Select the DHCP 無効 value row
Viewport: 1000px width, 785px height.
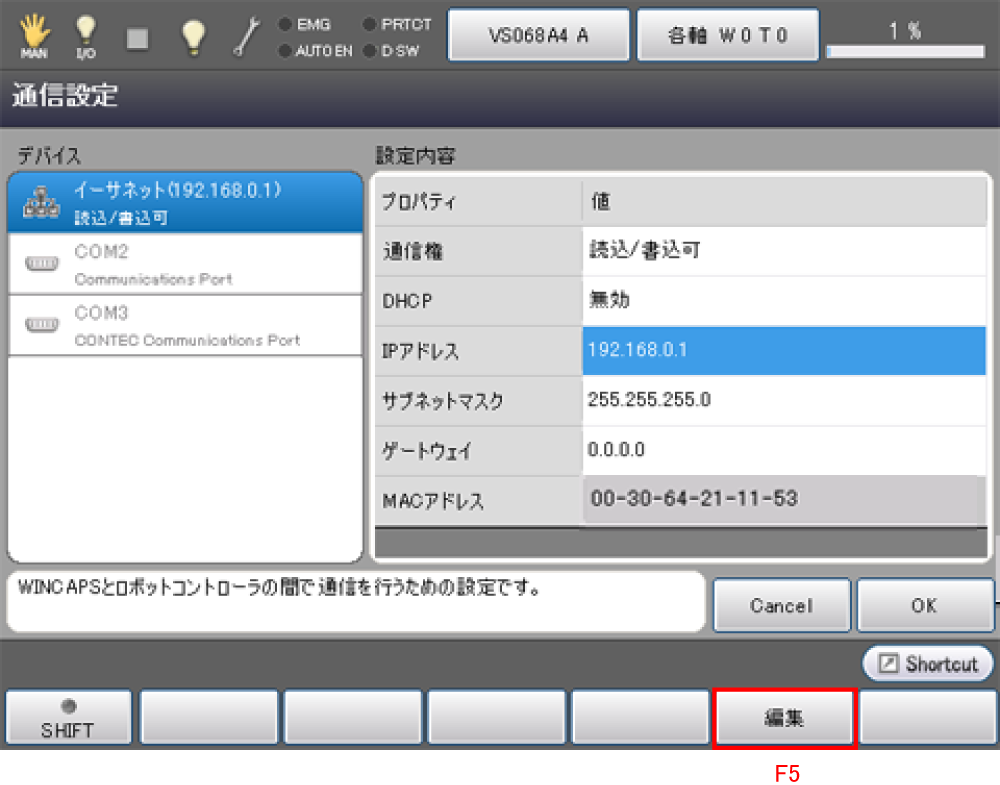point(783,301)
